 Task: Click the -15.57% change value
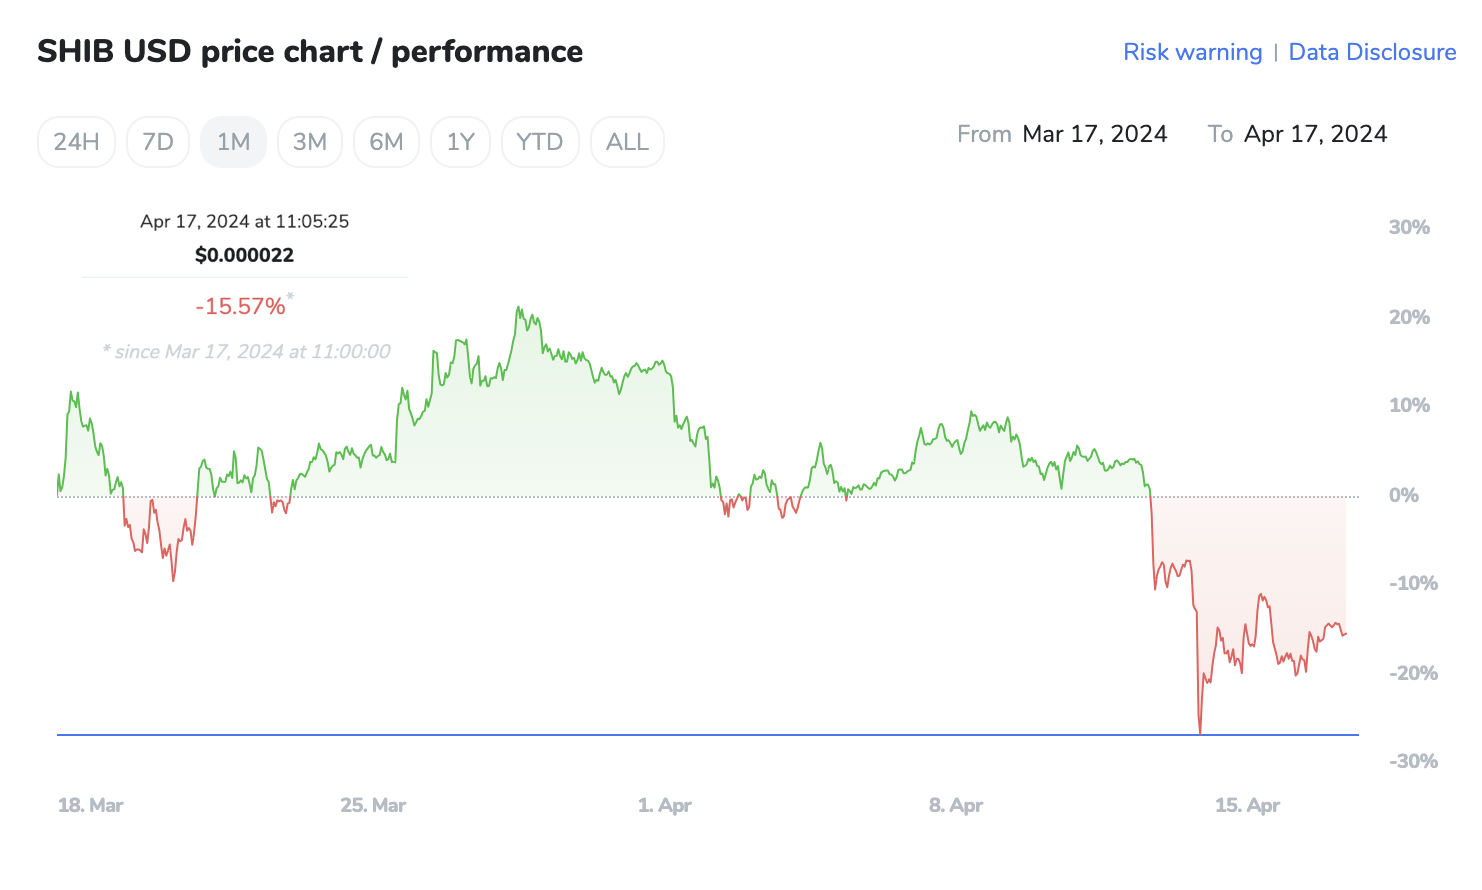[x=240, y=306]
